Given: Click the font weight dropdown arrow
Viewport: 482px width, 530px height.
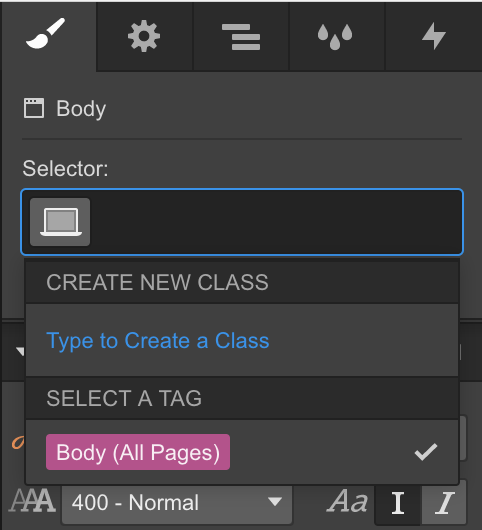Looking at the screenshot, I should [x=275, y=501].
